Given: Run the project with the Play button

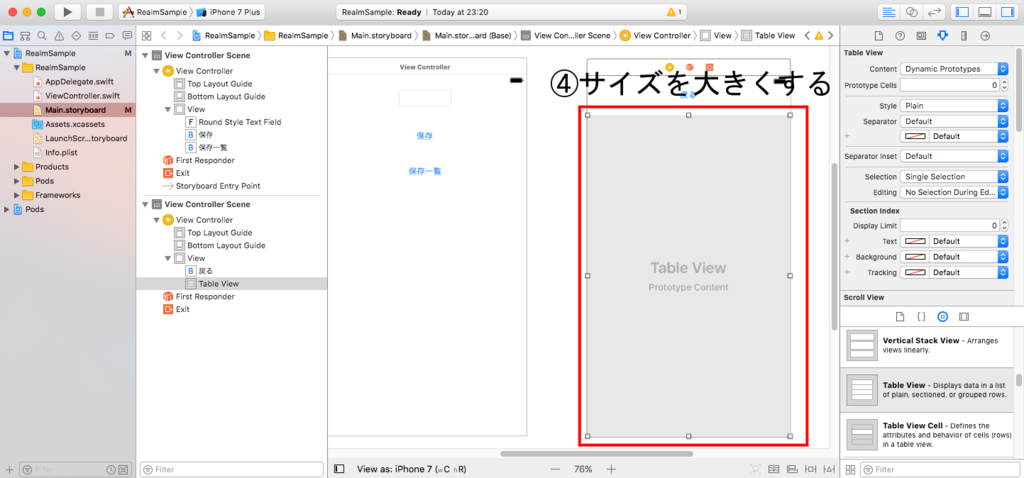Looking at the screenshot, I should click(67, 12).
